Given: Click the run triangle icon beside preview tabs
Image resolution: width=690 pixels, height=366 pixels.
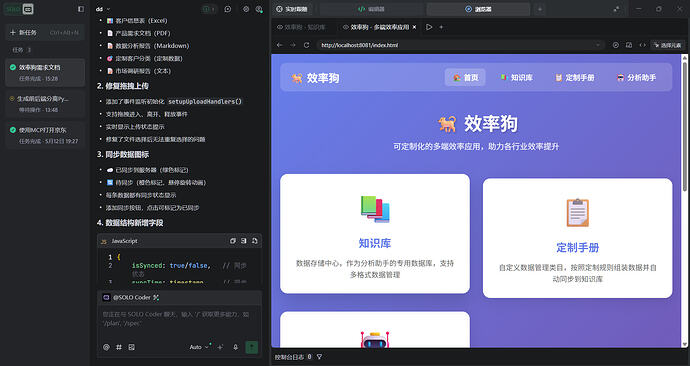Looking at the screenshot, I should (x=429, y=27).
